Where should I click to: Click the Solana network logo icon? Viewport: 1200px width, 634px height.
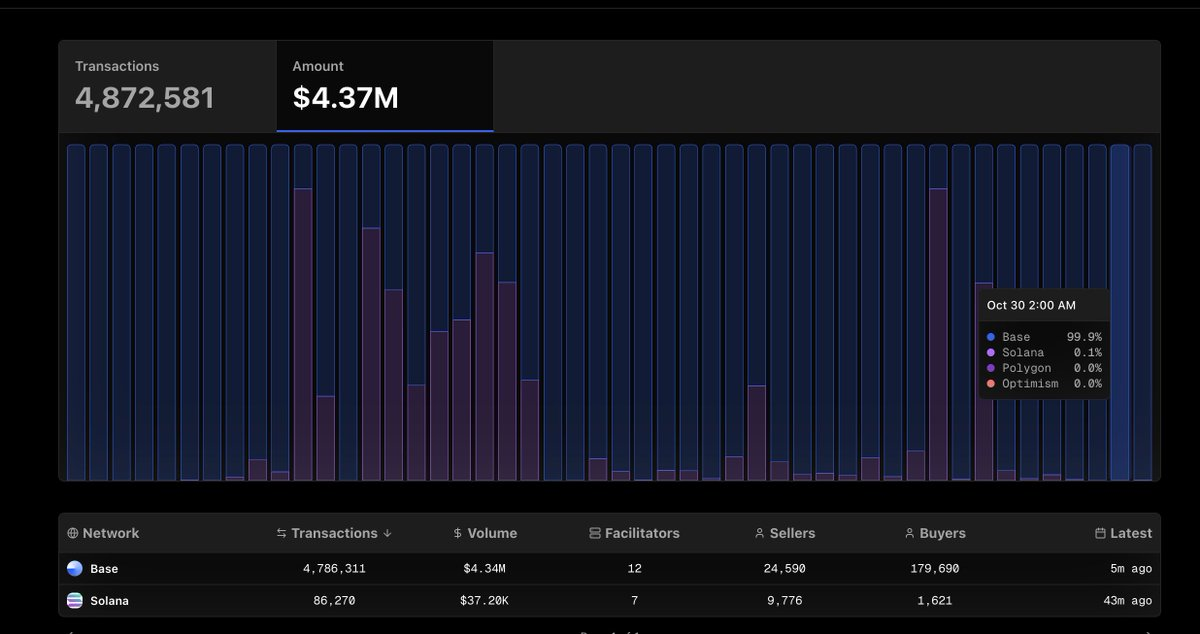75,601
